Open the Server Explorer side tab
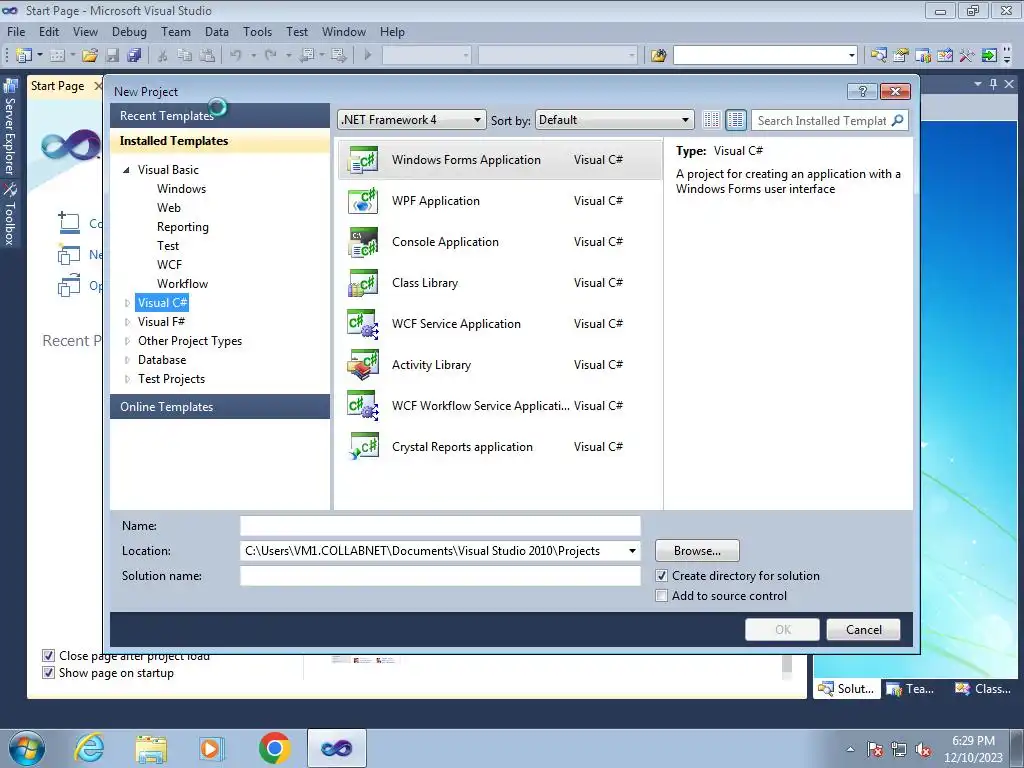Screen dimensions: 1024x768 [x=10, y=128]
